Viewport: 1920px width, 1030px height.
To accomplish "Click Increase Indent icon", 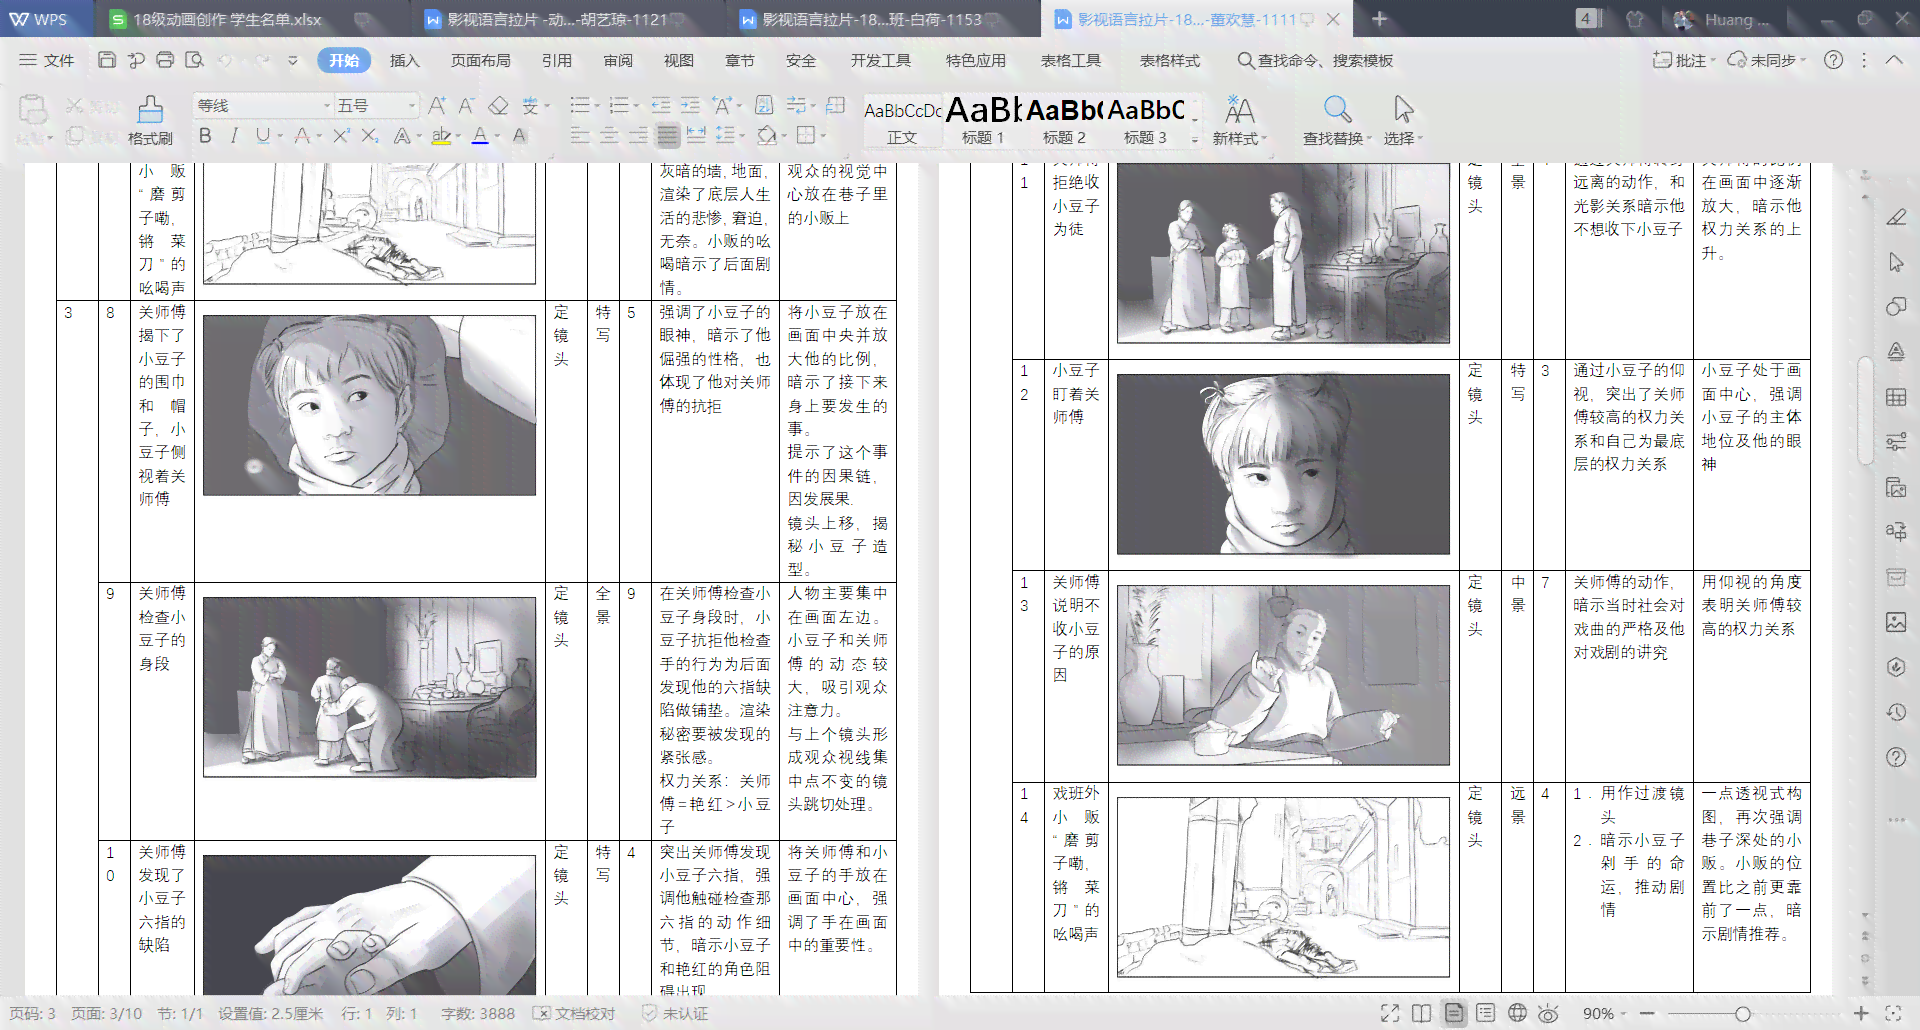I will [x=690, y=105].
